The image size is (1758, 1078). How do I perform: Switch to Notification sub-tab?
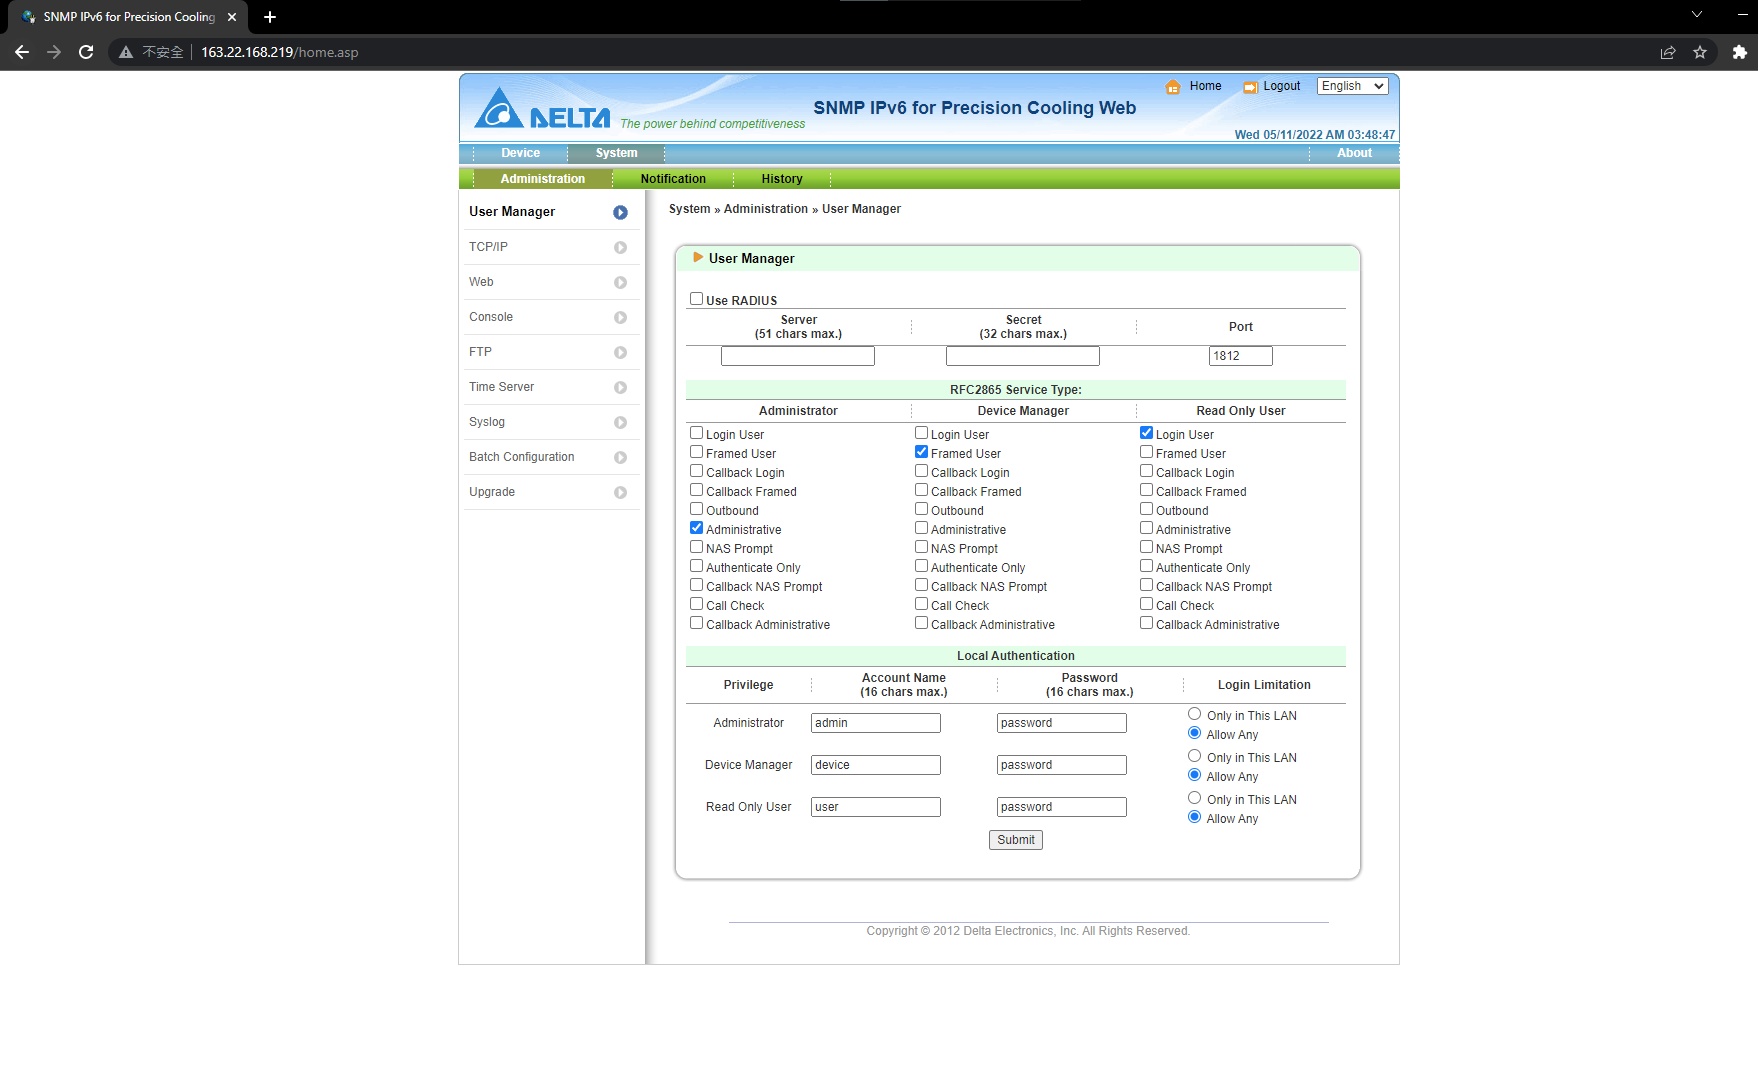[x=673, y=179]
